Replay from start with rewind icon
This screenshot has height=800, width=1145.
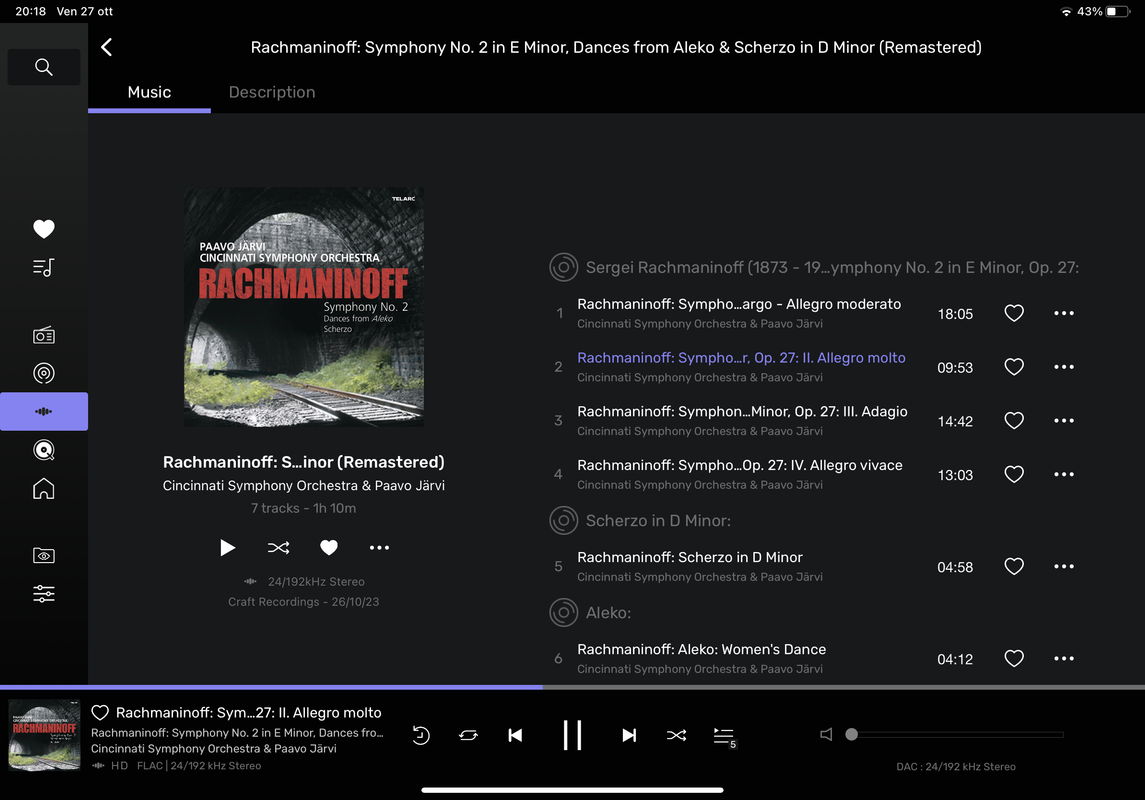pyautogui.click(x=421, y=735)
